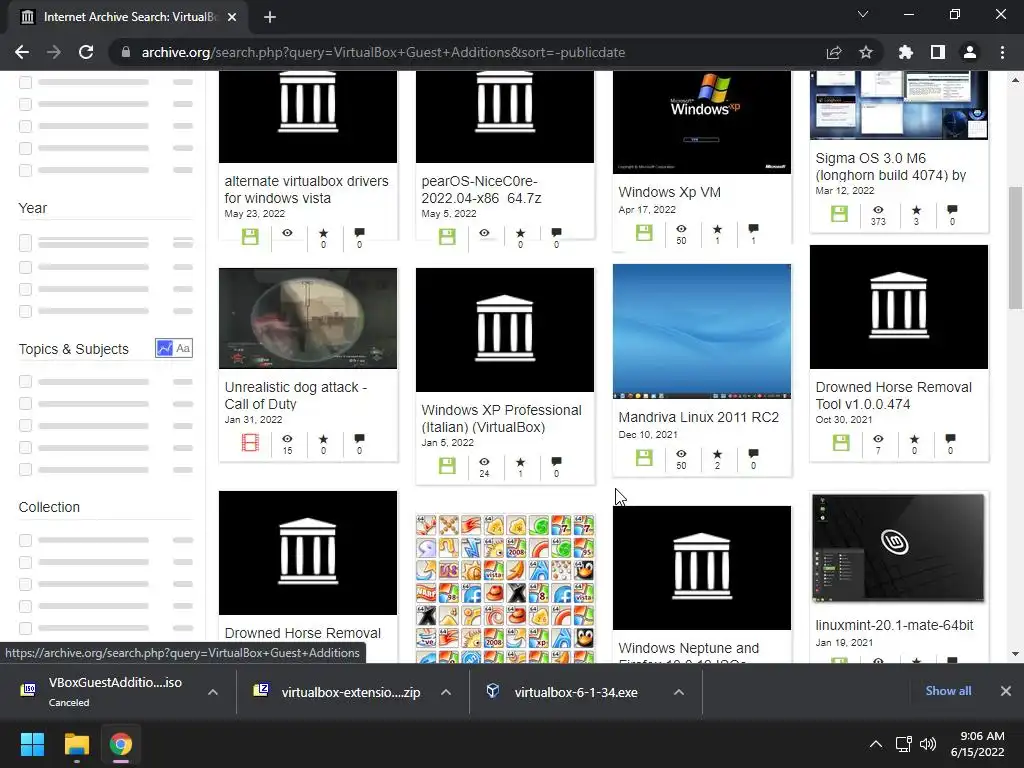Expand options for virtualbox-extension zip download

click(446, 692)
